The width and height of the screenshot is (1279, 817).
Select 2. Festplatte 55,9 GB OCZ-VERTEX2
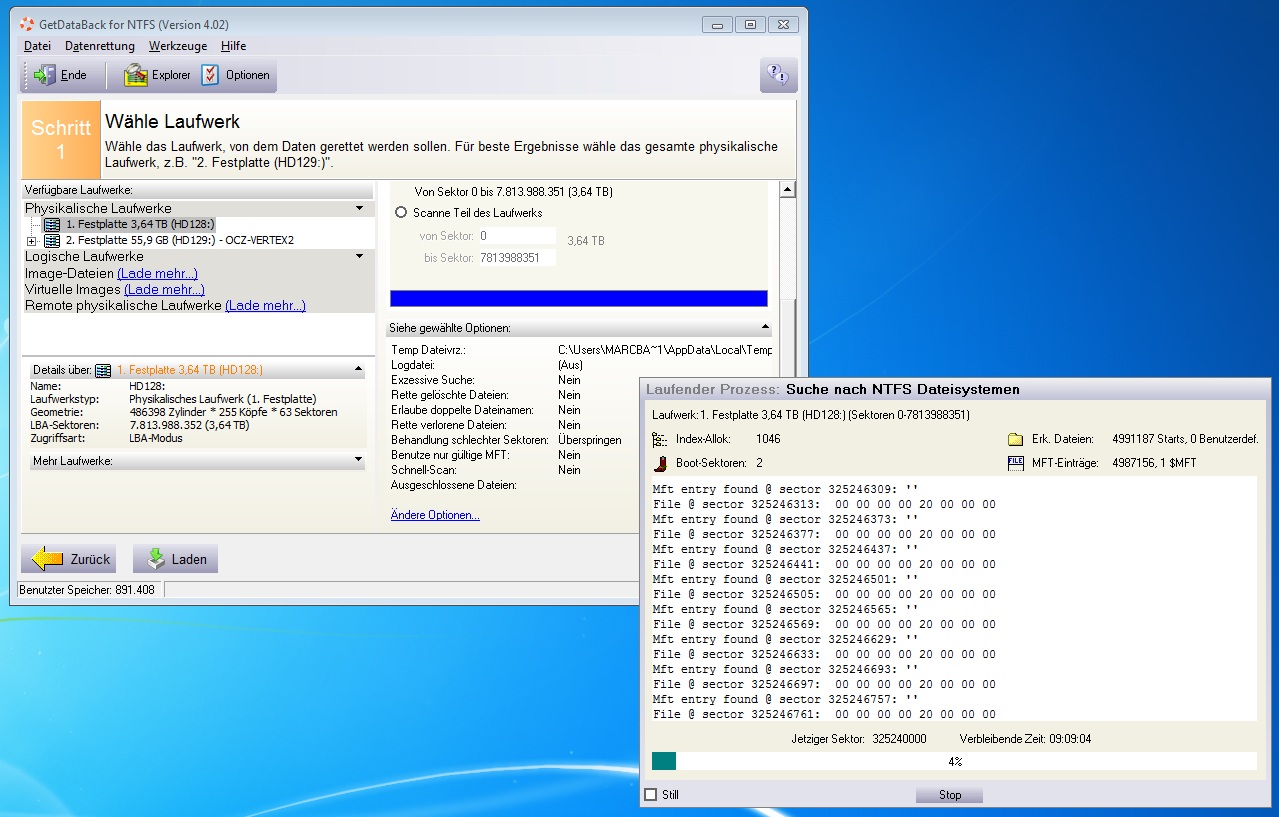coord(180,241)
